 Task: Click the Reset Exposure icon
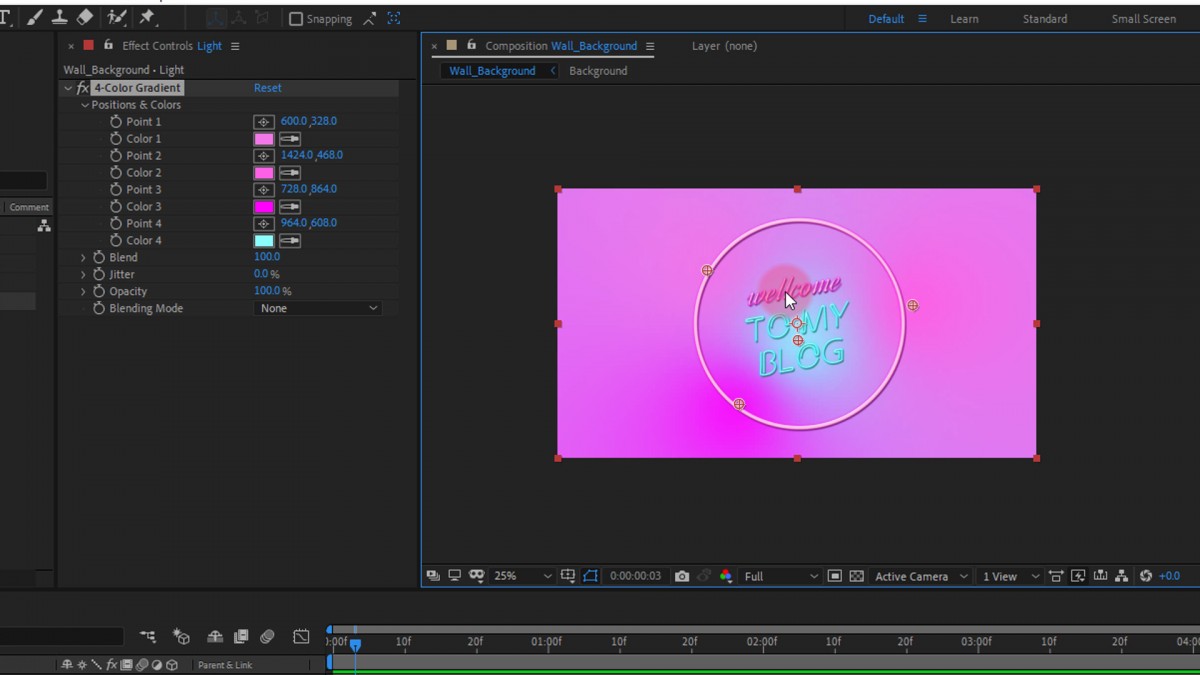[1146, 576]
